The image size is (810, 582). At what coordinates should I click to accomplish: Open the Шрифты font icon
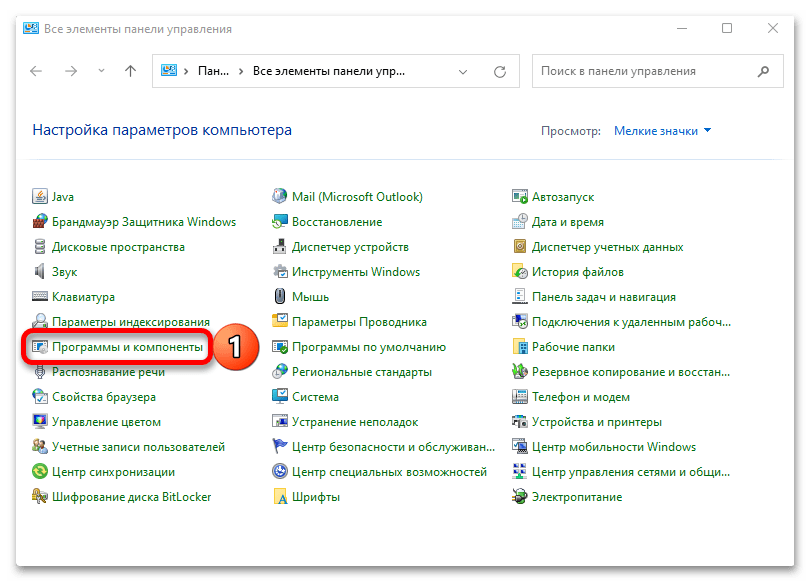tap(279, 497)
